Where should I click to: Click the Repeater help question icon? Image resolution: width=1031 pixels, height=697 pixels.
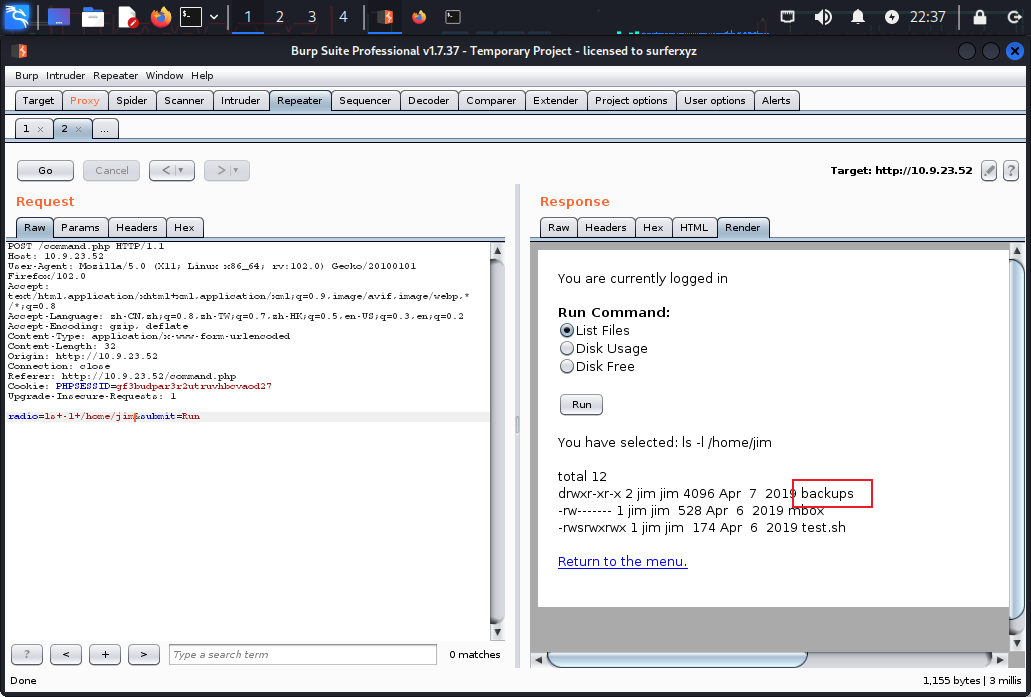click(1011, 170)
